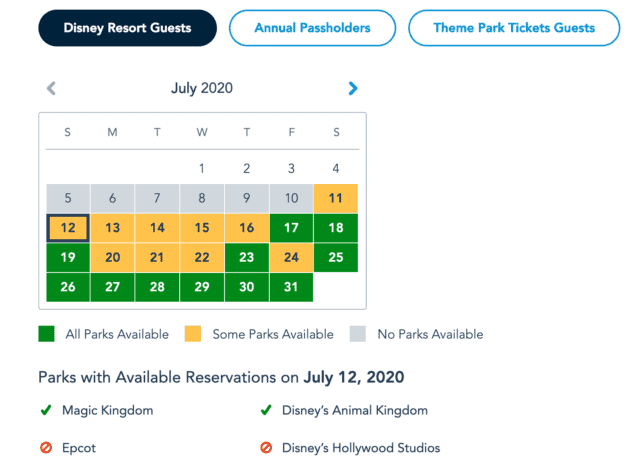Click the July 2020 month heading
Screen dimensions: 630x469
click(202, 88)
